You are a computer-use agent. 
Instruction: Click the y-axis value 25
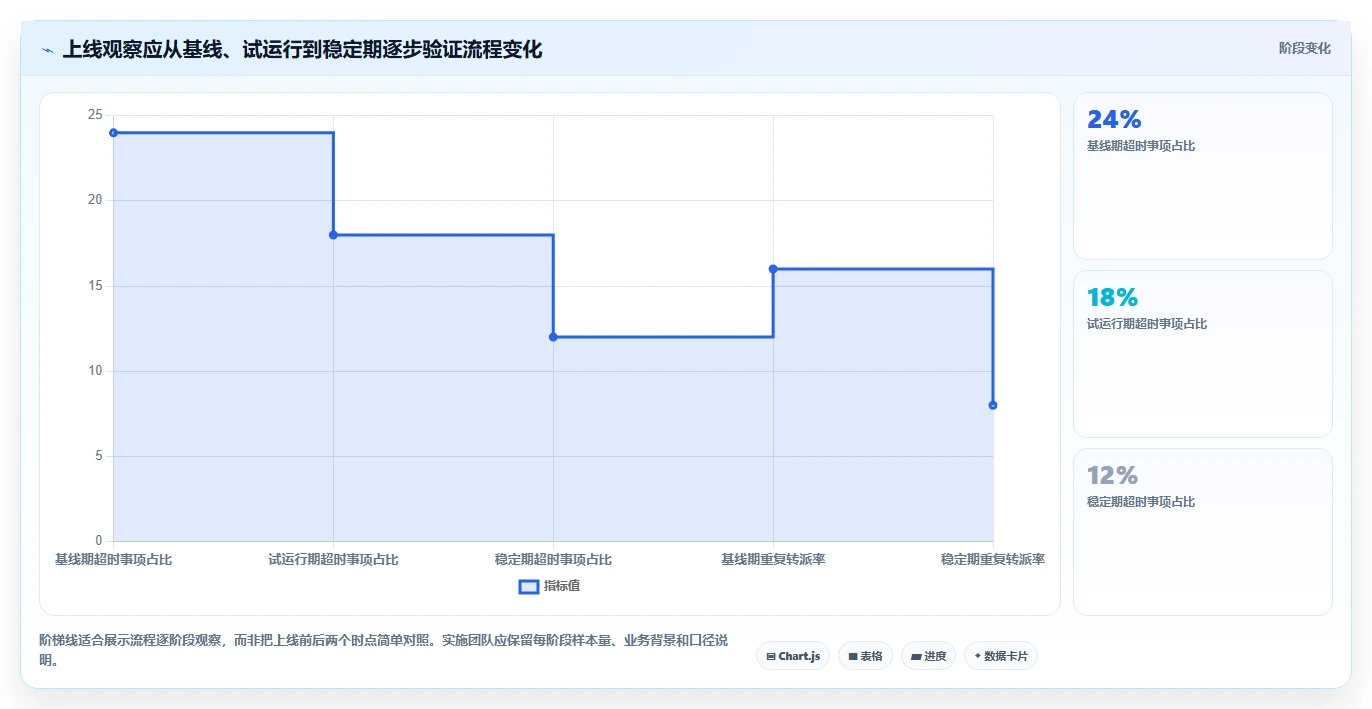[95, 115]
